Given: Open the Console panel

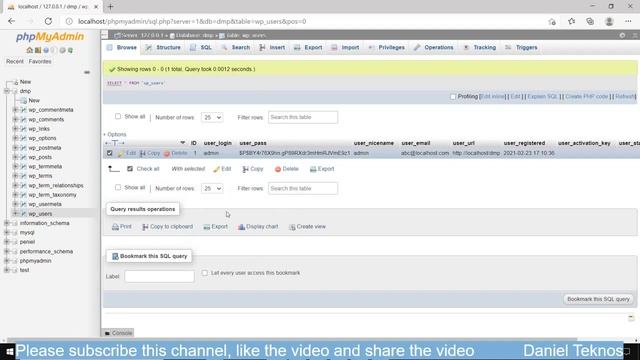Looking at the screenshot, I should tap(118, 333).
